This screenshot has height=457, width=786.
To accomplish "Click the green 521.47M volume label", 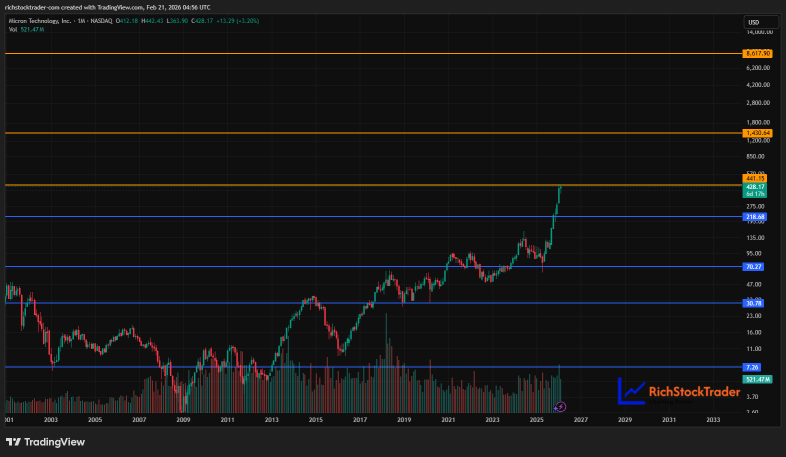I will coord(757,379).
